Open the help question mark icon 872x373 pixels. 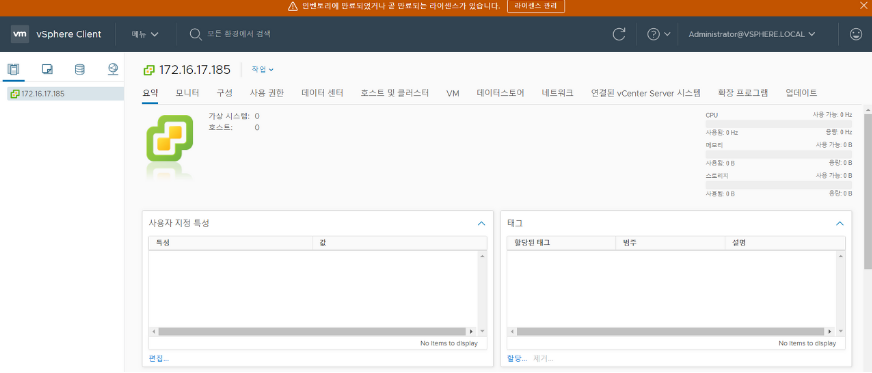point(653,34)
